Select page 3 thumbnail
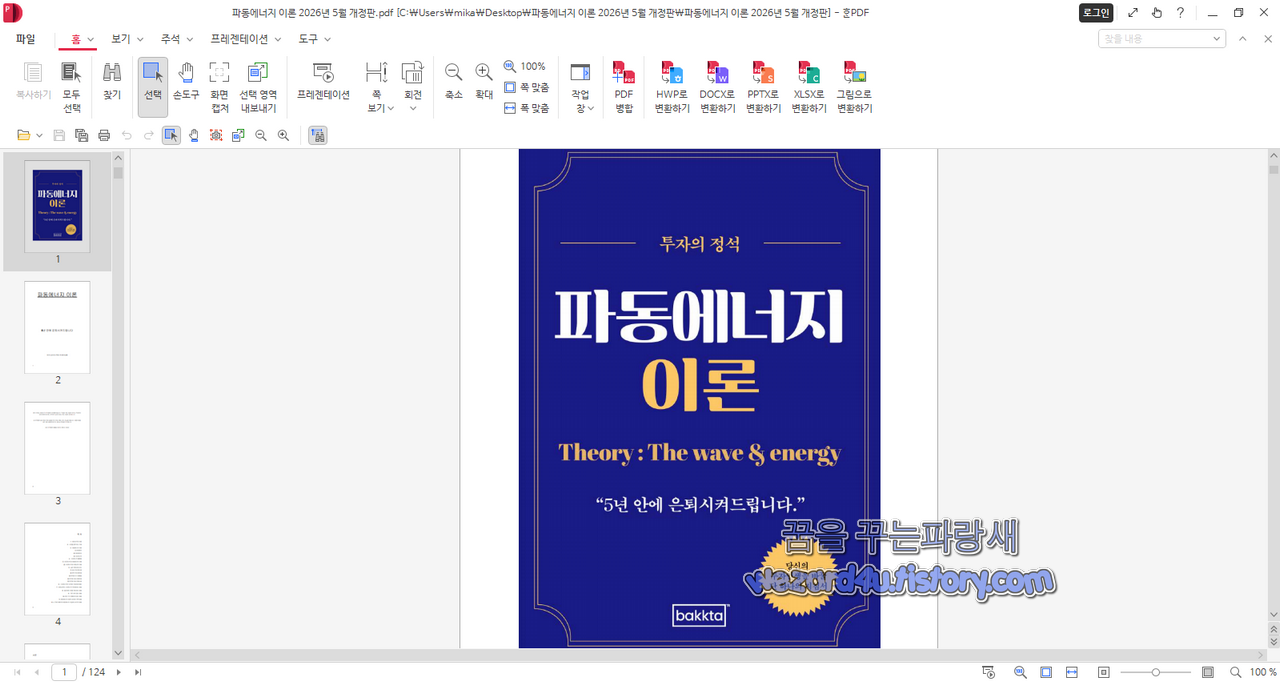 click(57, 448)
